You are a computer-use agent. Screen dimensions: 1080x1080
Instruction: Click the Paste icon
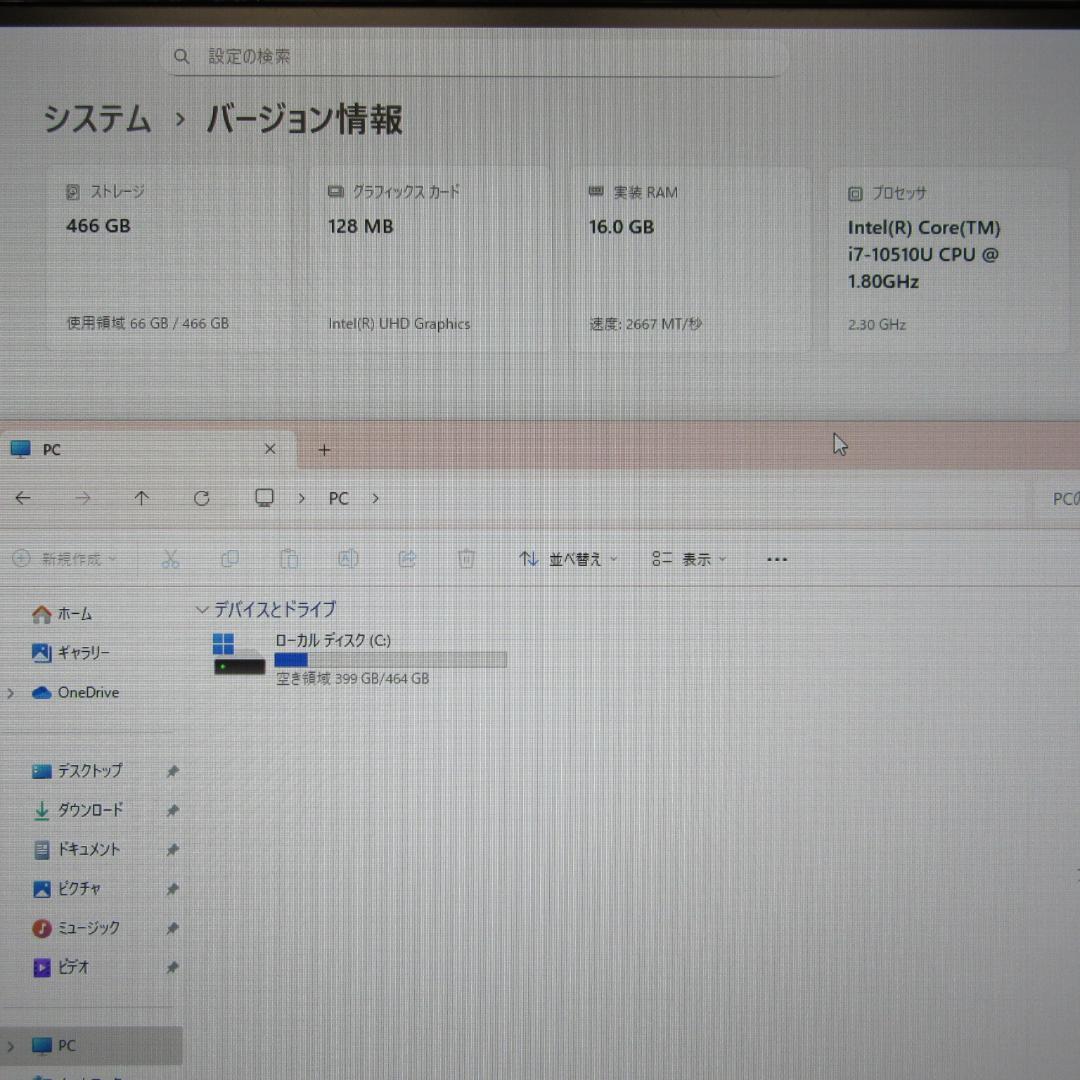tap(289, 559)
